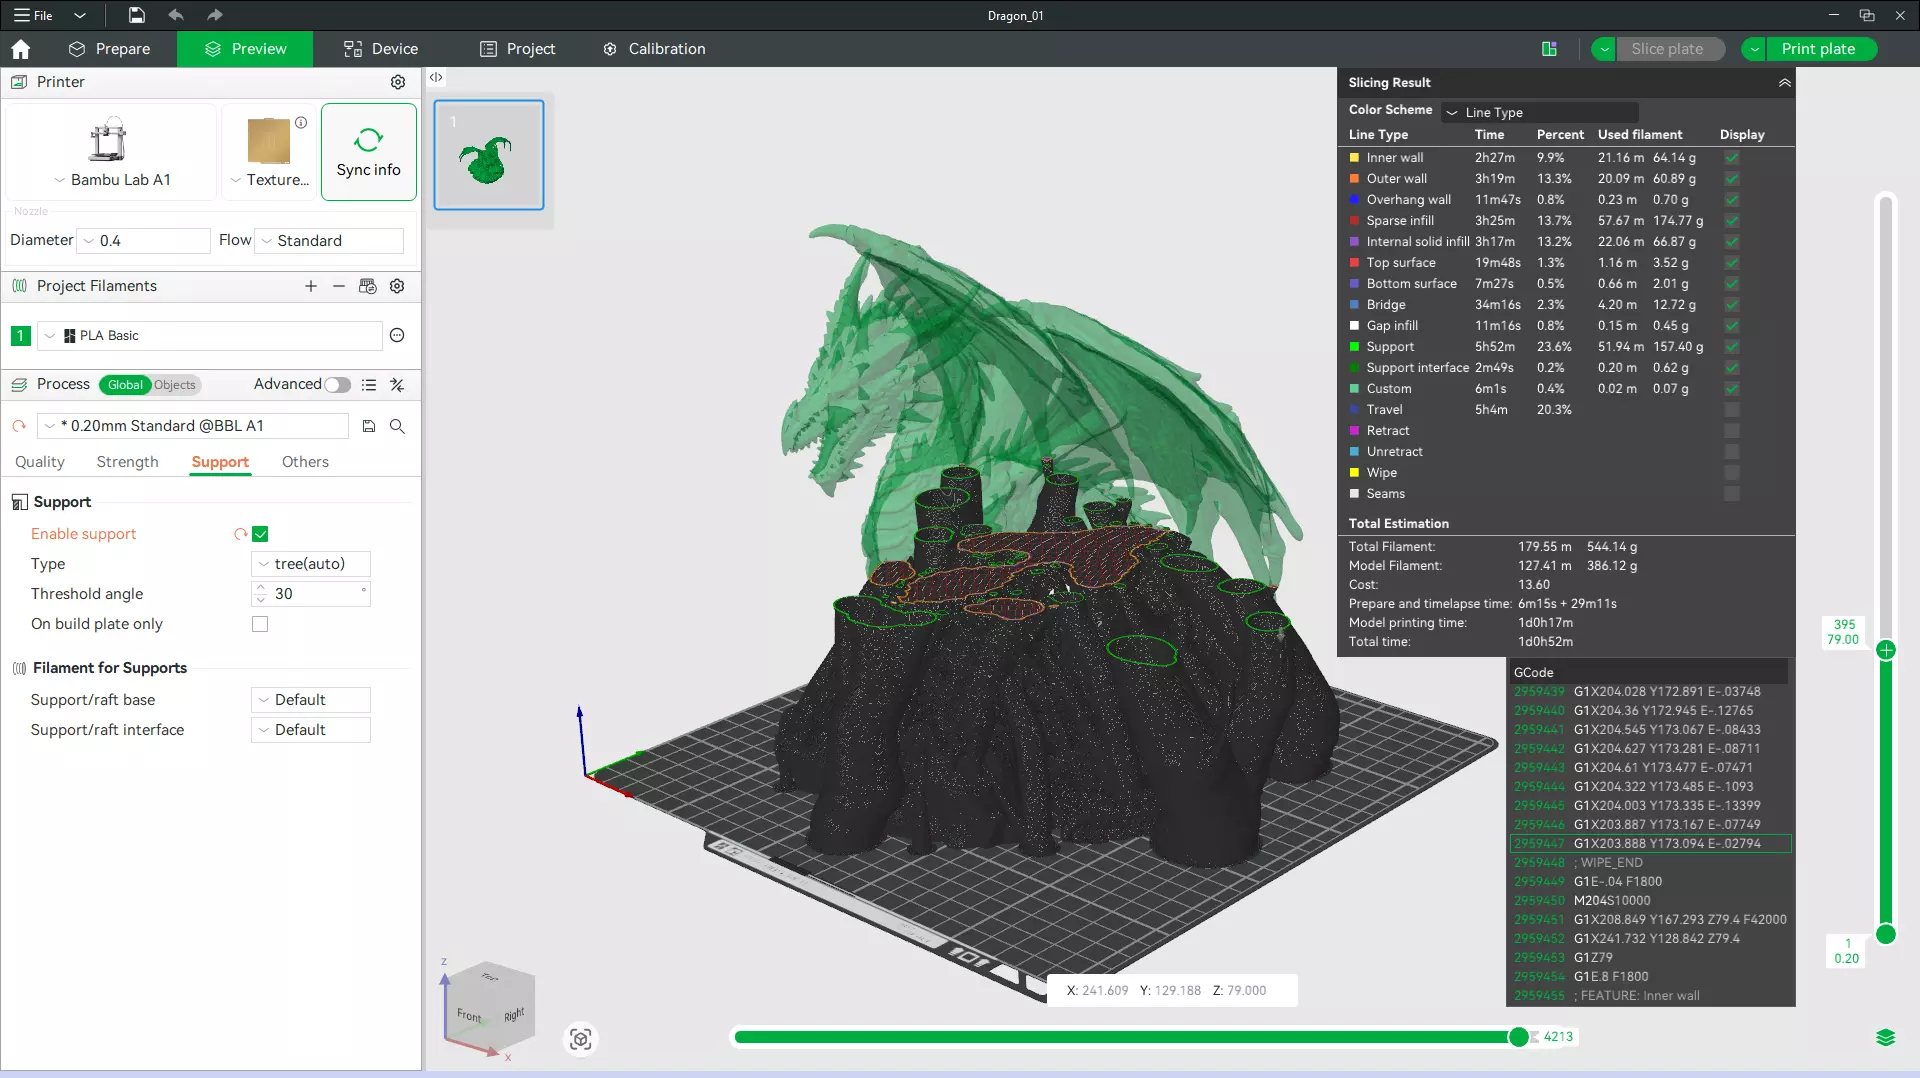Image resolution: width=1920 pixels, height=1078 pixels.
Task: Click the save file icon
Action: (x=136, y=15)
